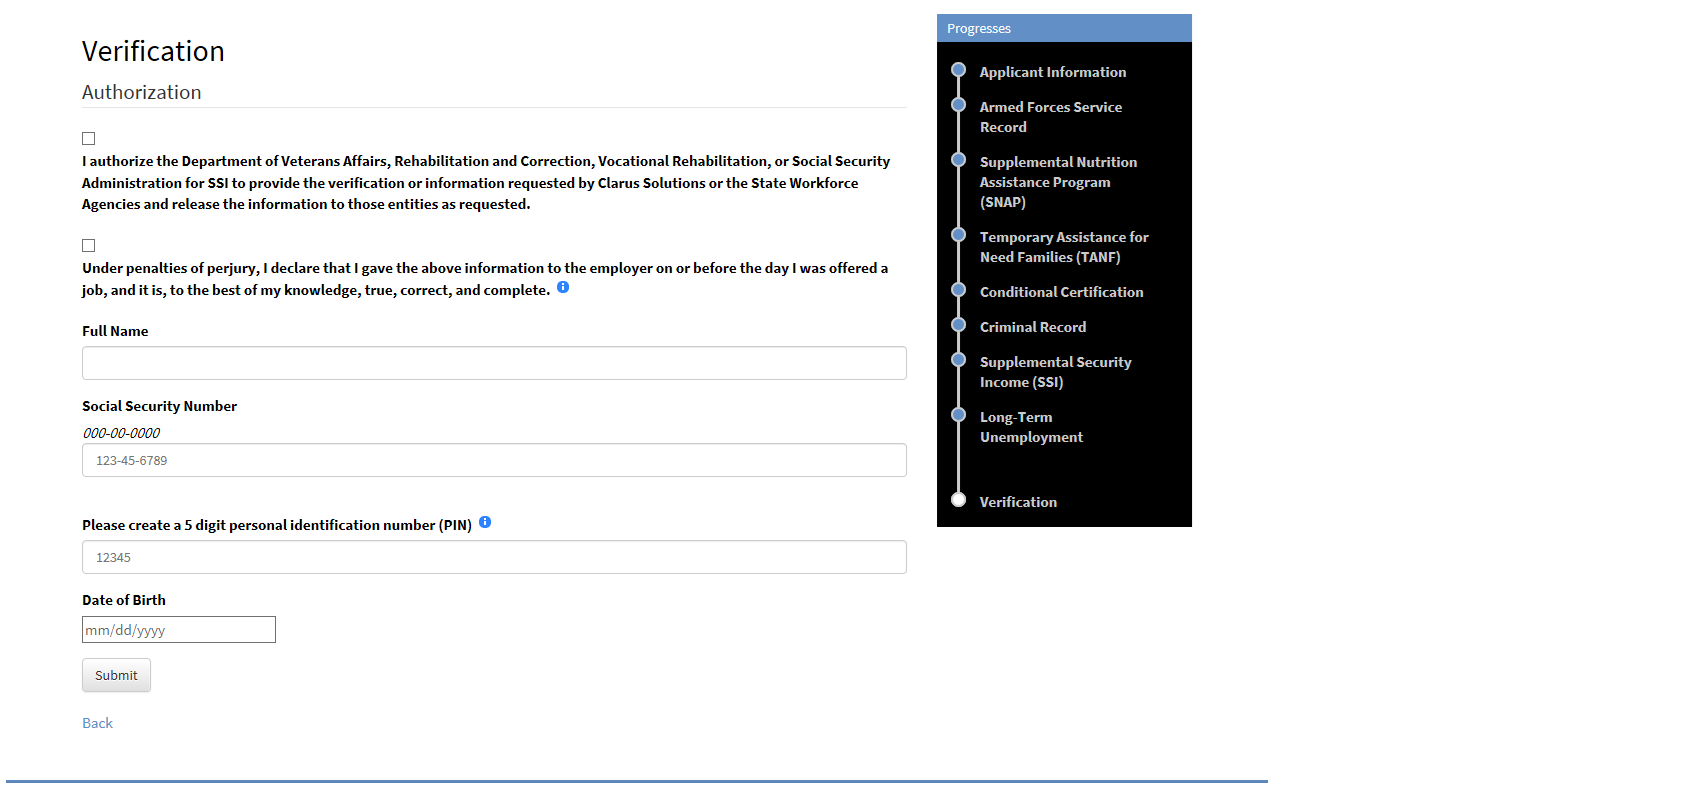Select the Verification page heading
The image size is (1699, 785).
153,51
